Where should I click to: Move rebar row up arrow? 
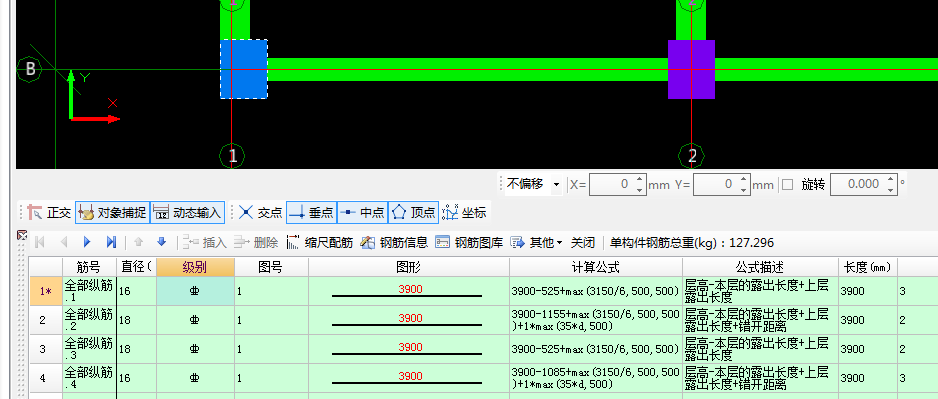click(139, 242)
